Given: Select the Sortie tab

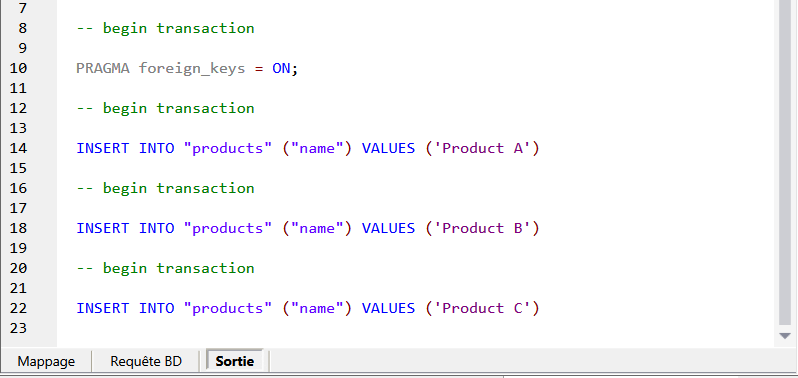Looking at the screenshot, I should [x=235, y=361].
